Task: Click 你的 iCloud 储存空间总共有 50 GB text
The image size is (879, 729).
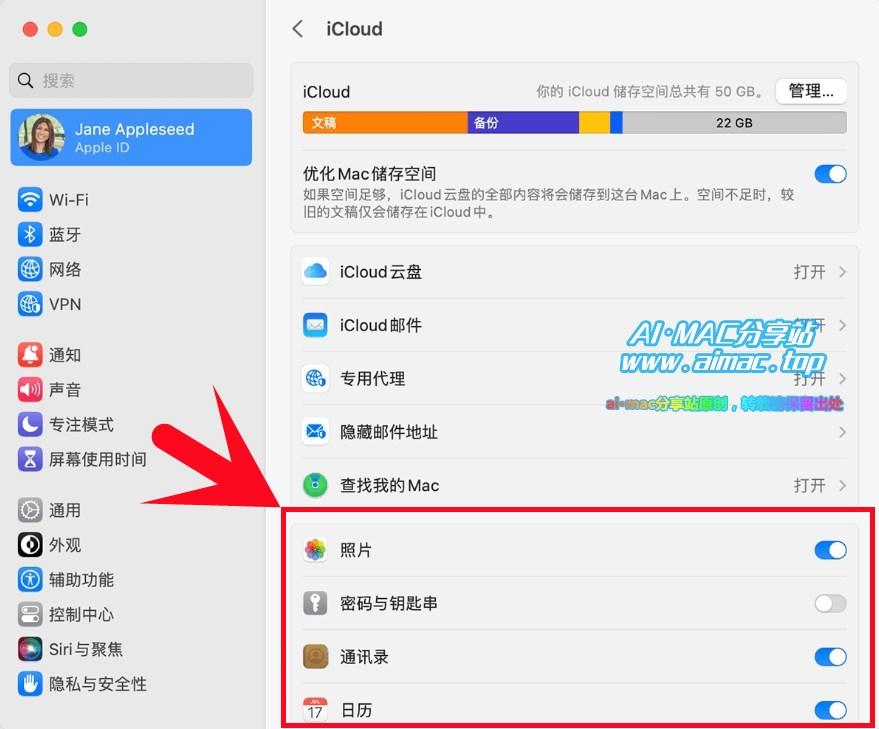Action: click(x=650, y=91)
